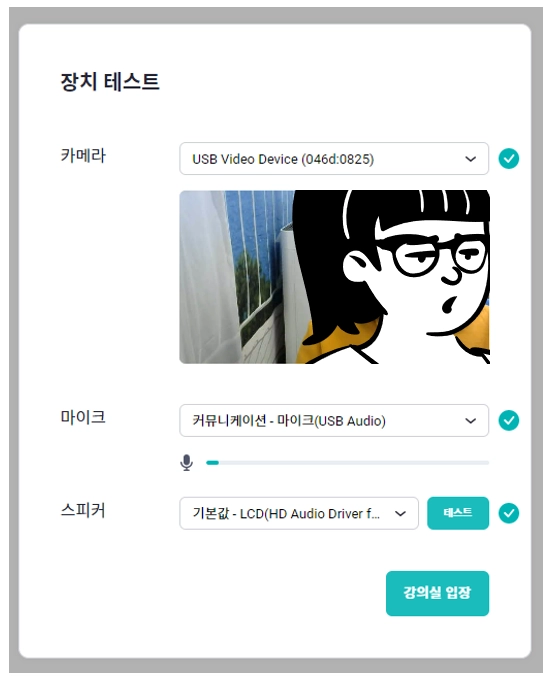The image size is (548, 680).
Task: Click the 테스트 speaker test button
Action: point(458,513)
